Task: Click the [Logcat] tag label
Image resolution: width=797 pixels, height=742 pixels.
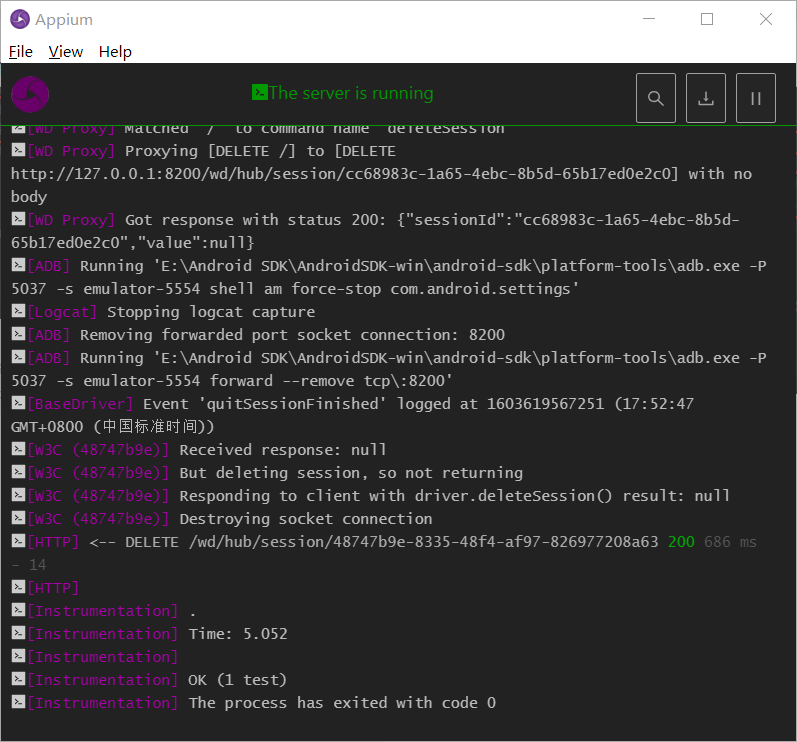Action: 62,312
